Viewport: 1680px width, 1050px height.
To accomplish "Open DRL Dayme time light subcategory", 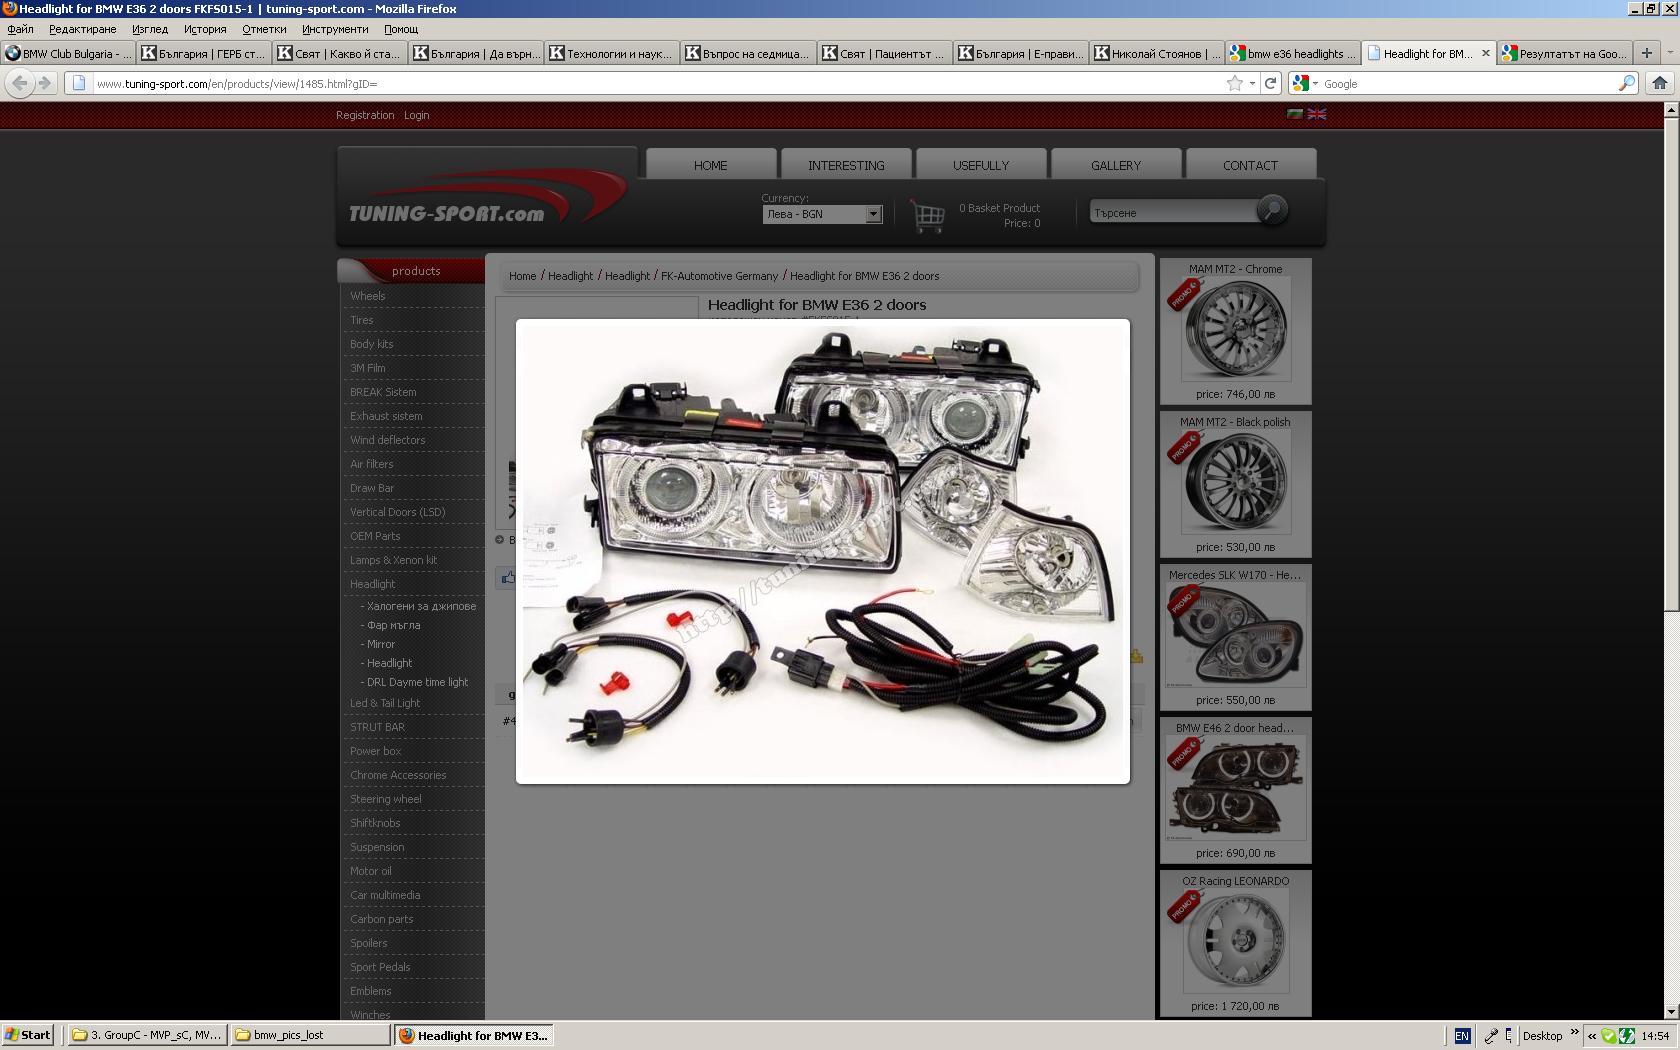I will (417, 682).
